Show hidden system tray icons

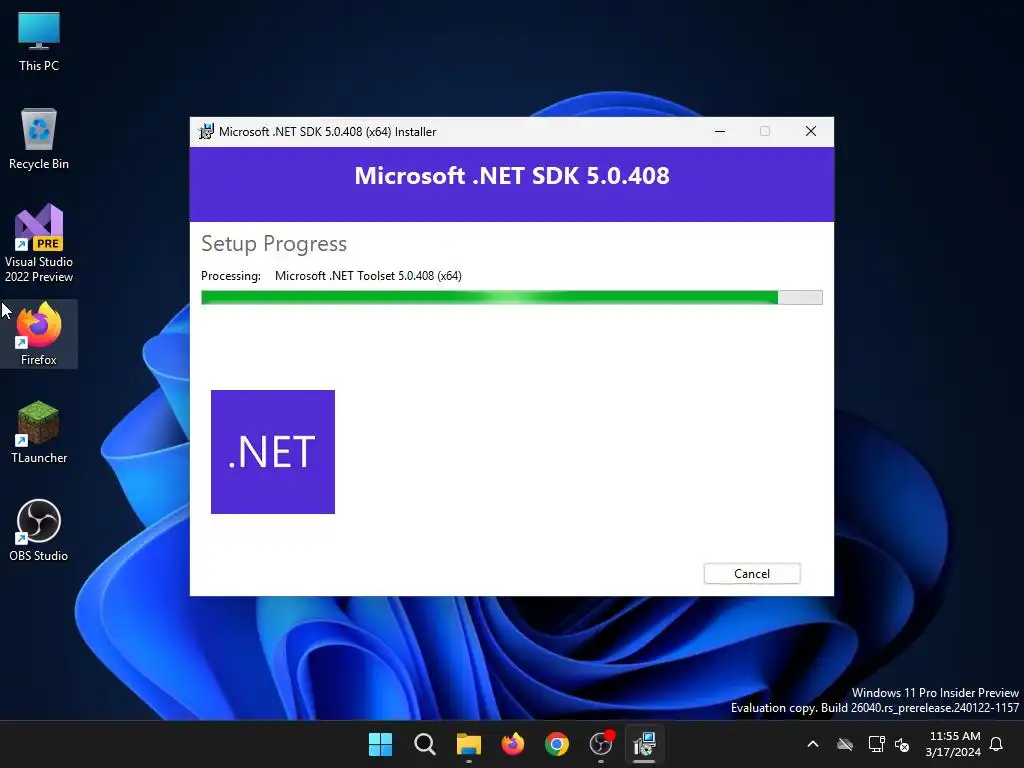tap(813, 744)
